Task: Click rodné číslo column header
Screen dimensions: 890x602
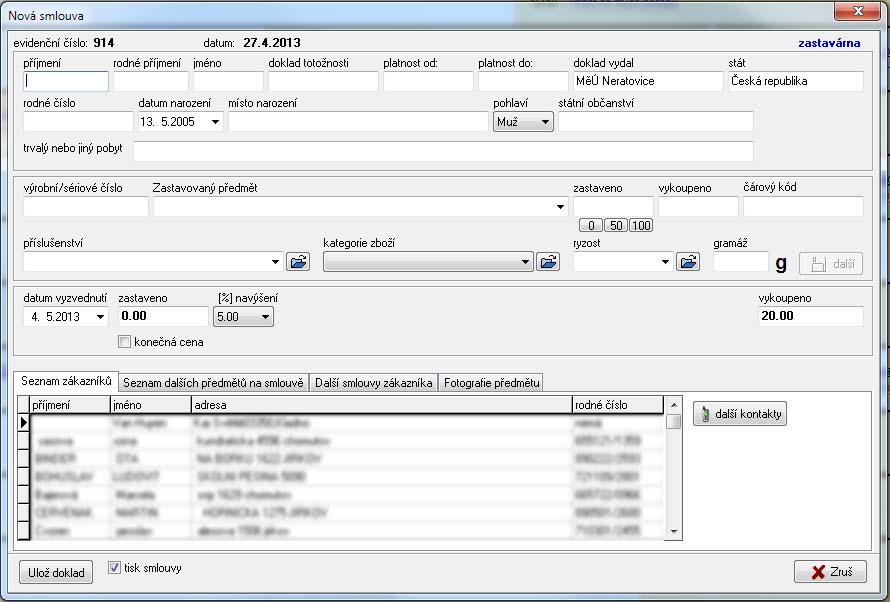Action: (618, 405)
